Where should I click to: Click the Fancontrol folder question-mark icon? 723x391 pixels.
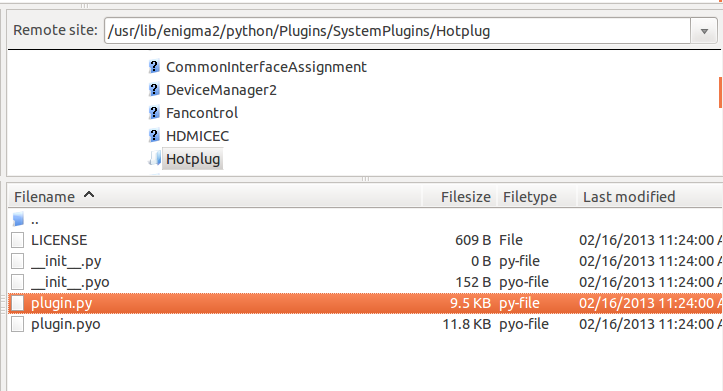[x=154, y=113]
